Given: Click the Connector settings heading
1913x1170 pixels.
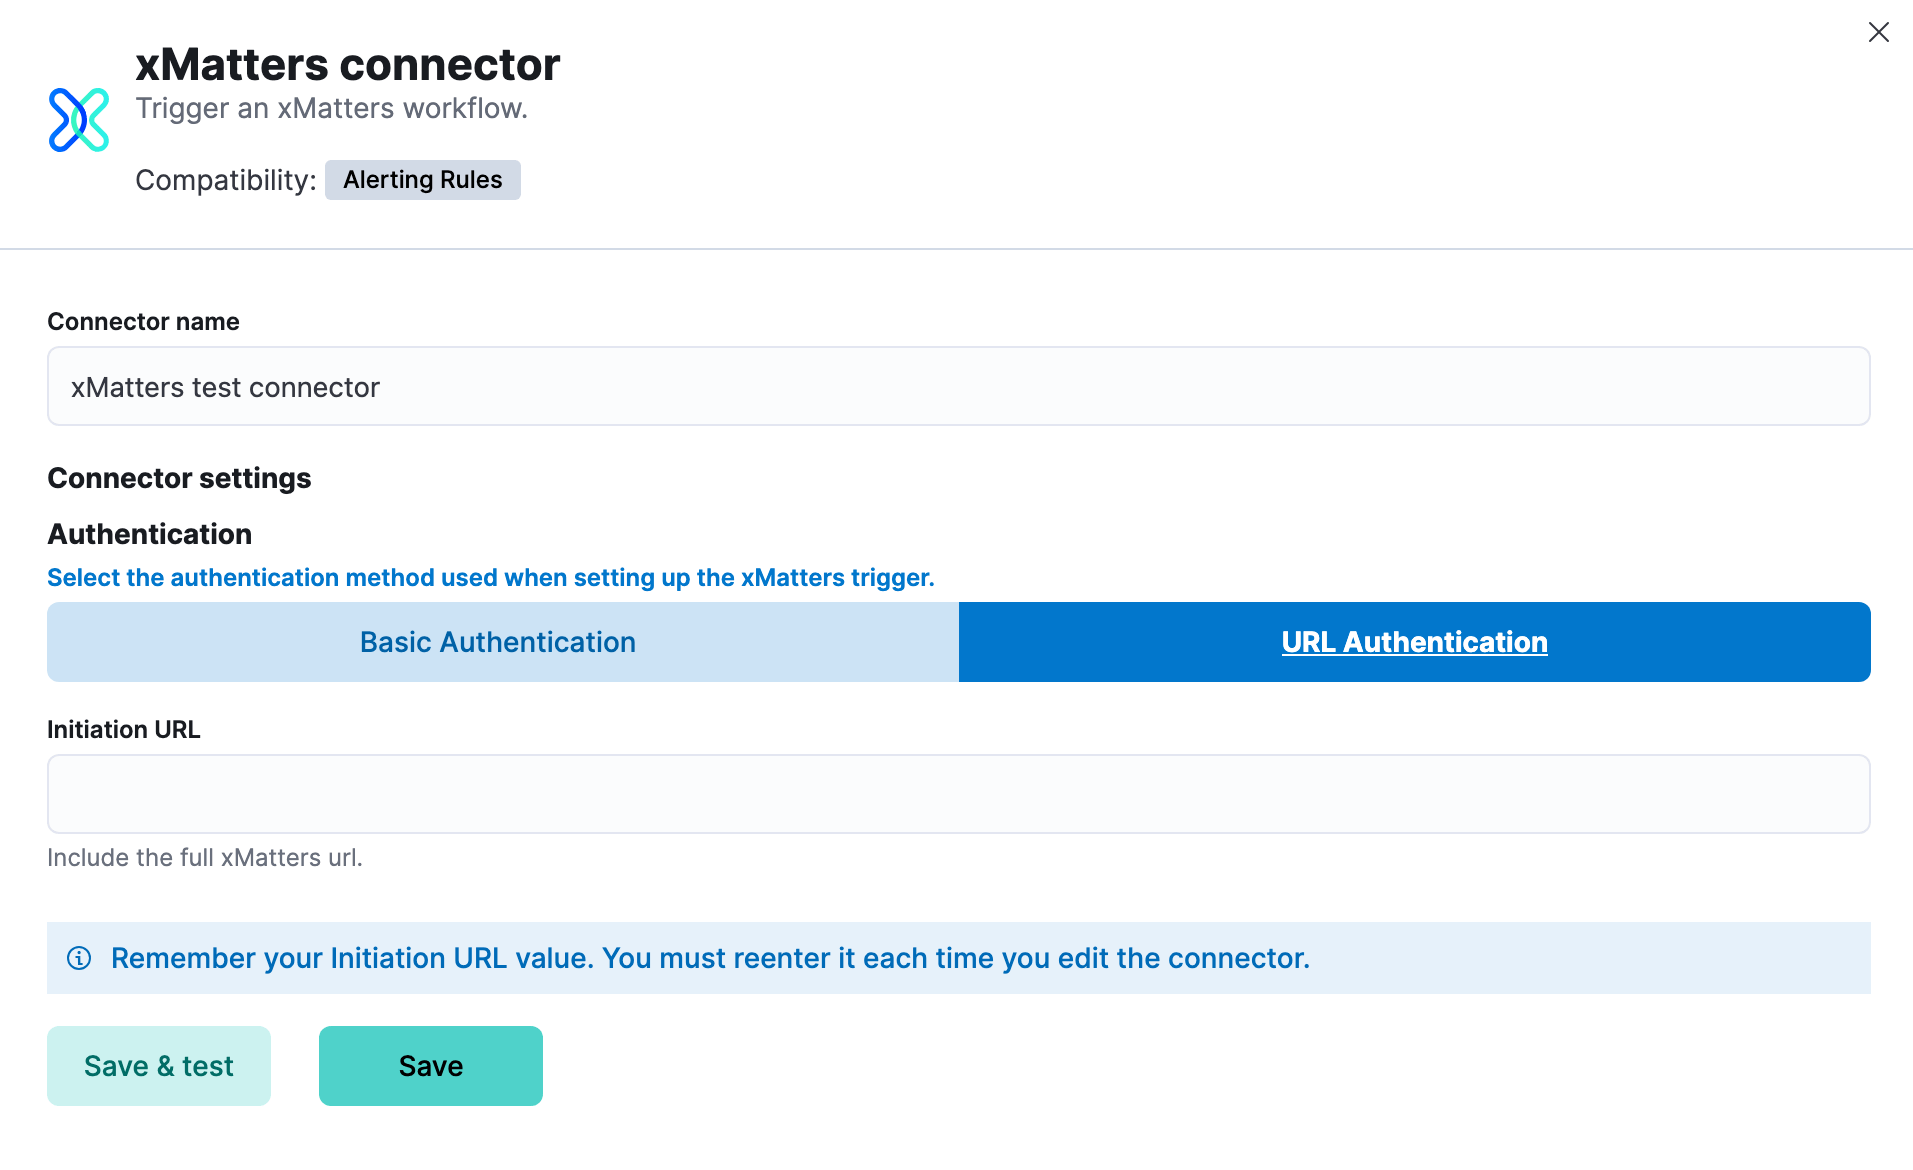Looking at the screenshot, I should 178,477.
